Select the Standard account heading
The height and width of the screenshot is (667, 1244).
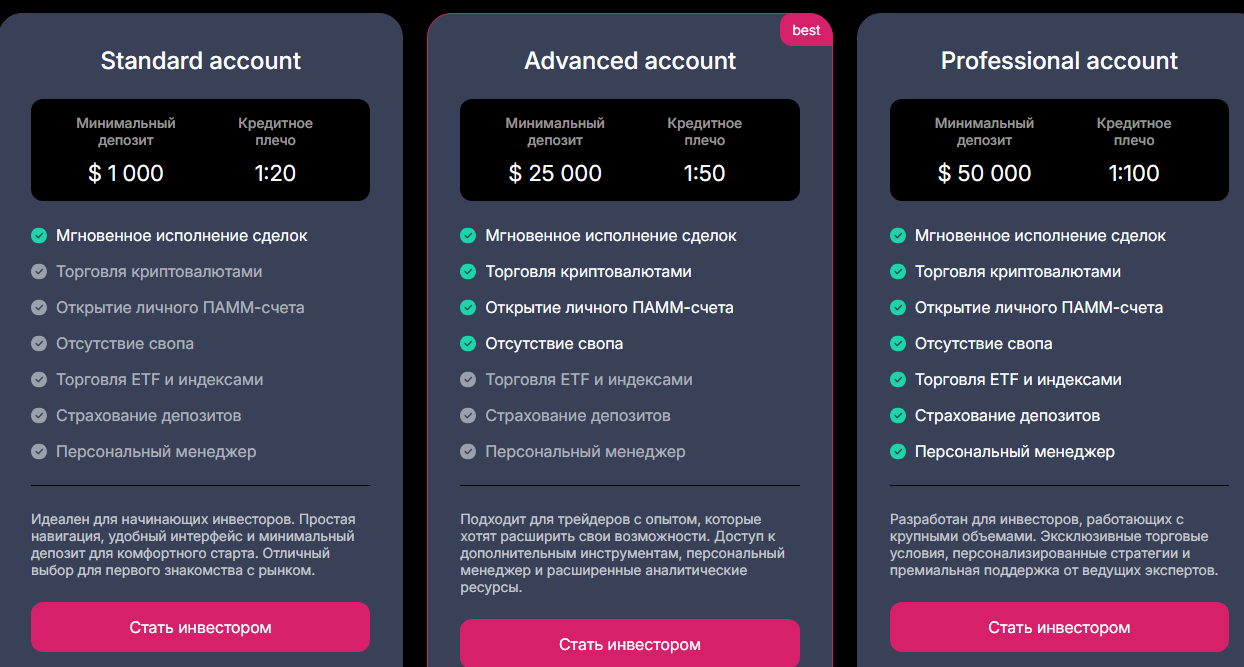pyautogui.click(x=201, y=61)
